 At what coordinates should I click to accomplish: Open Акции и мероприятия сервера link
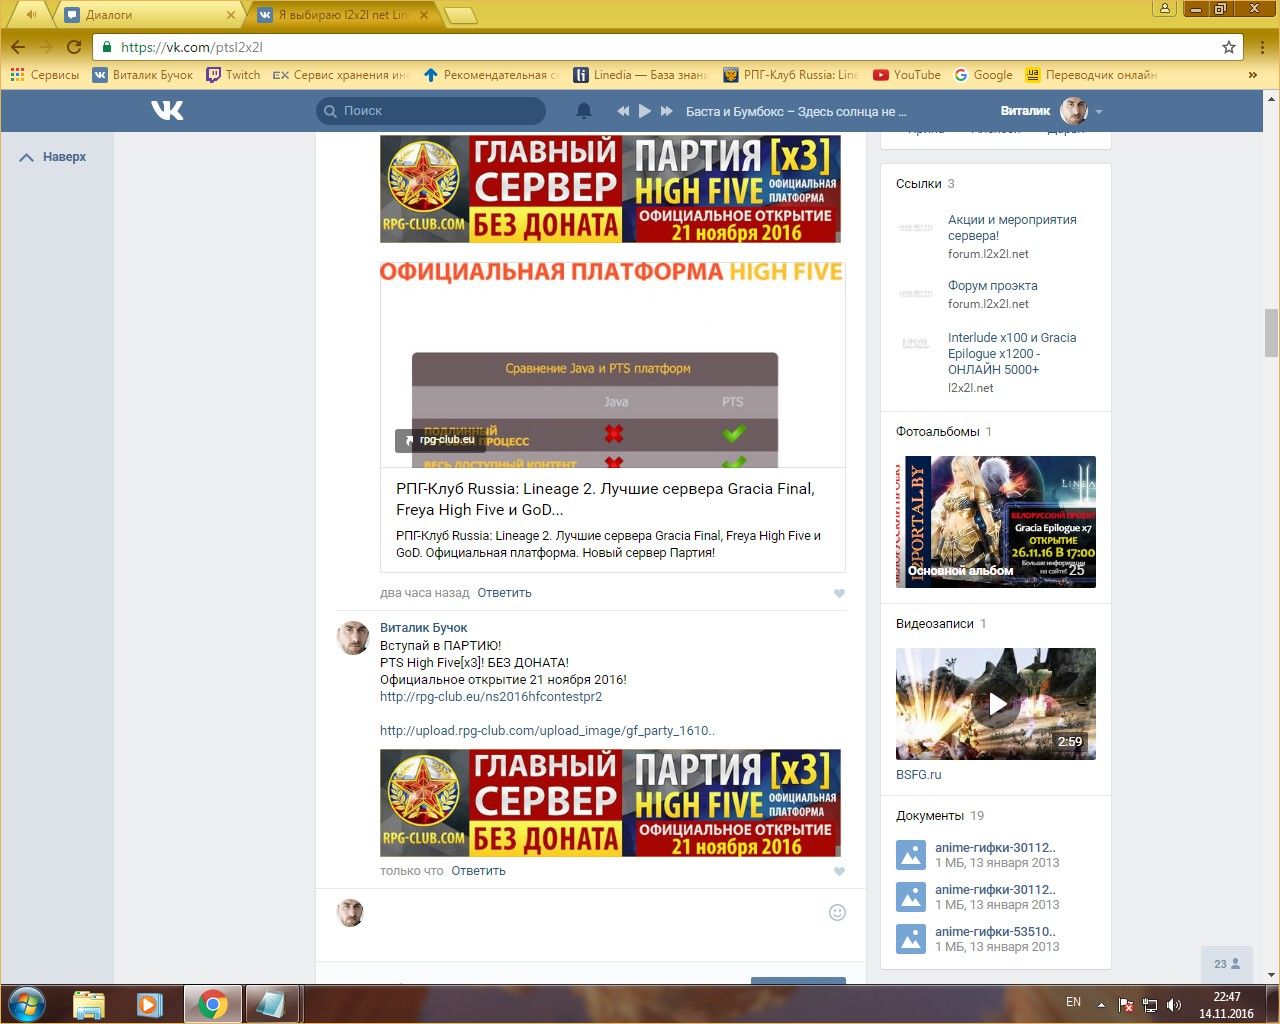pyautogui.click(x=1012, y=227)
